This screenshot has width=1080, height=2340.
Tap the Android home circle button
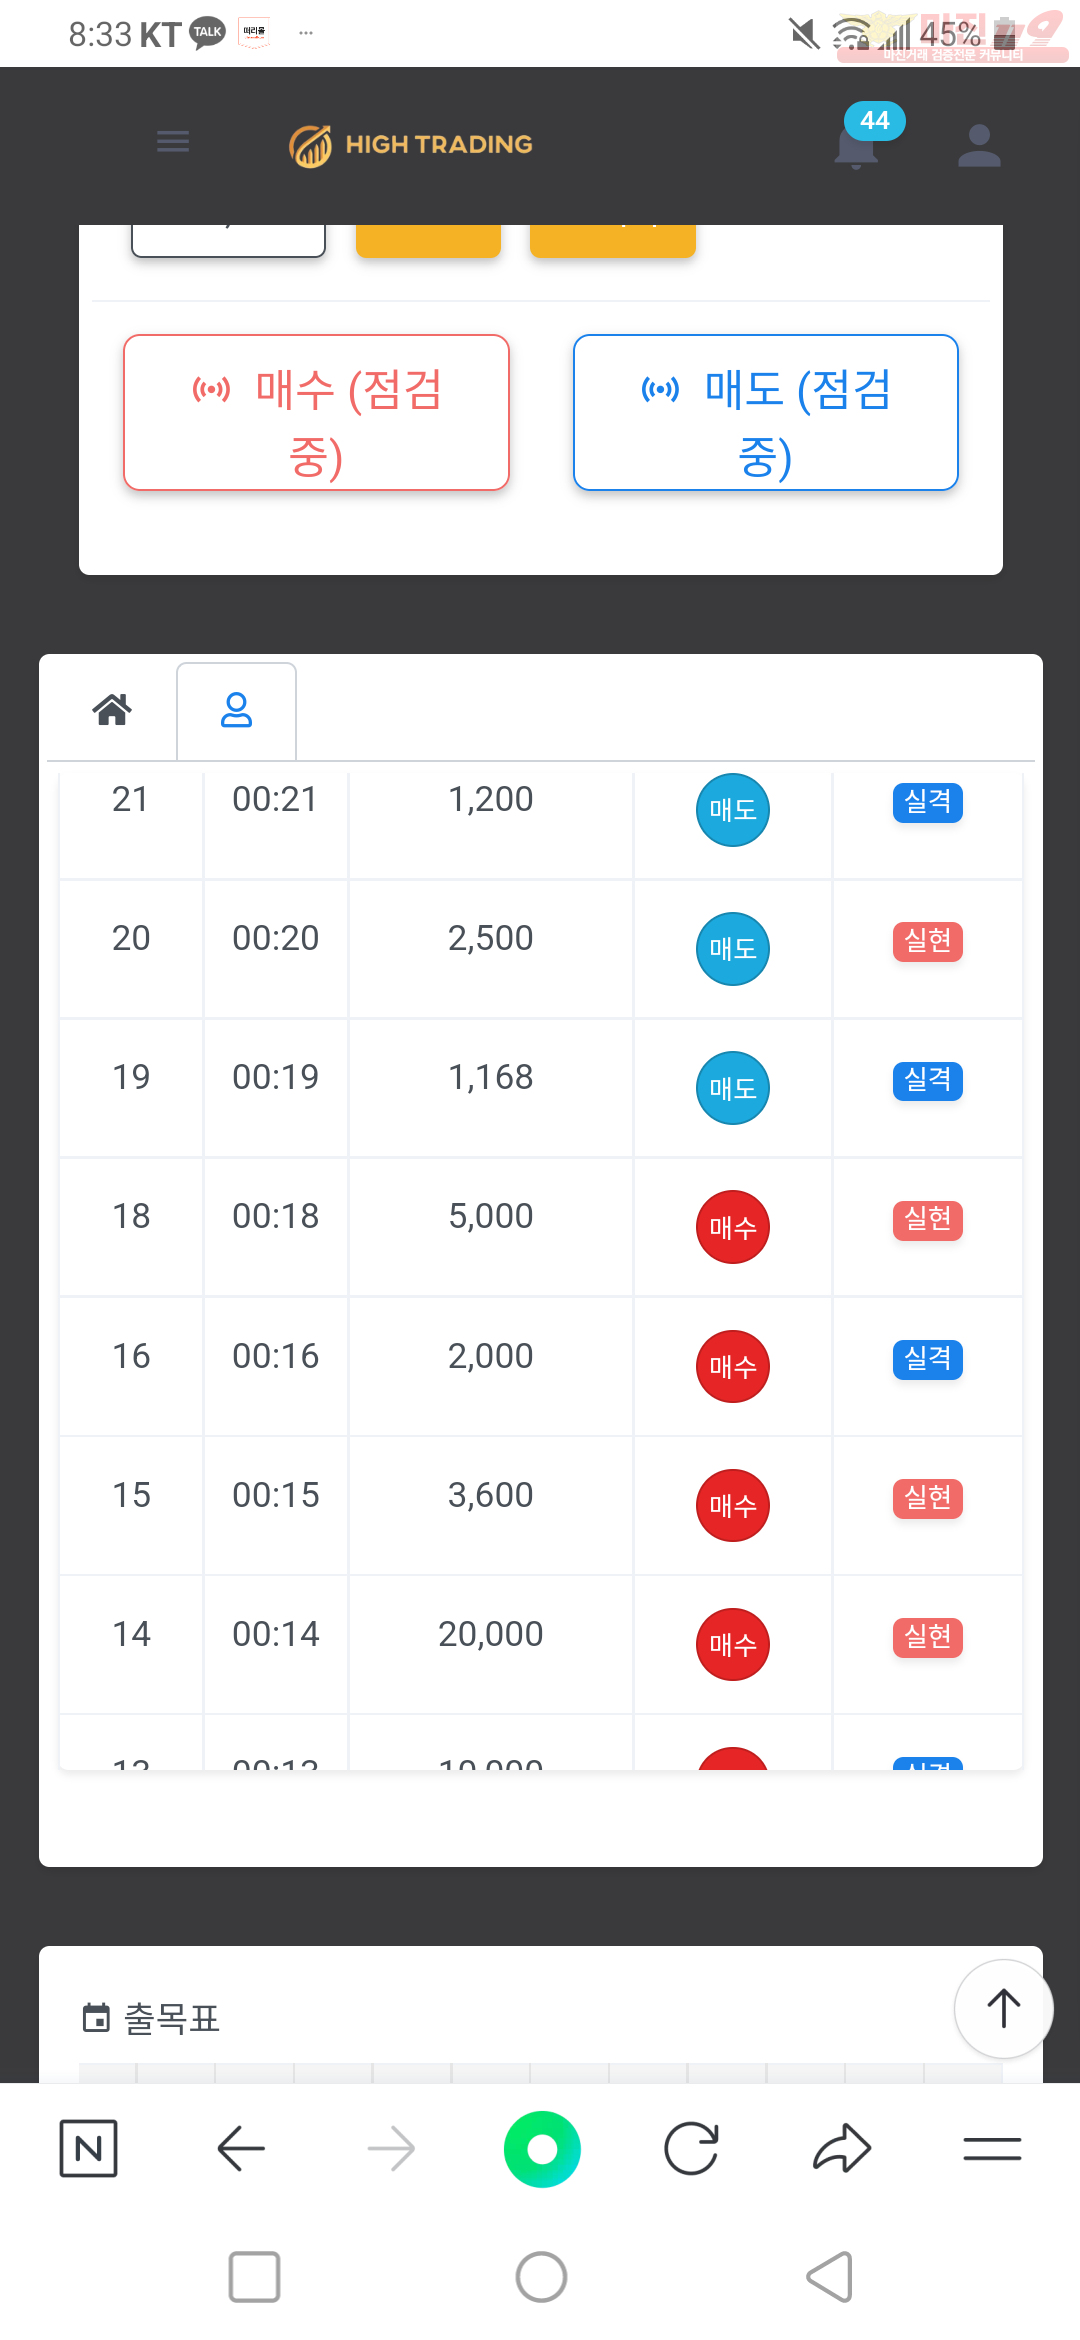click(542, 2277)
